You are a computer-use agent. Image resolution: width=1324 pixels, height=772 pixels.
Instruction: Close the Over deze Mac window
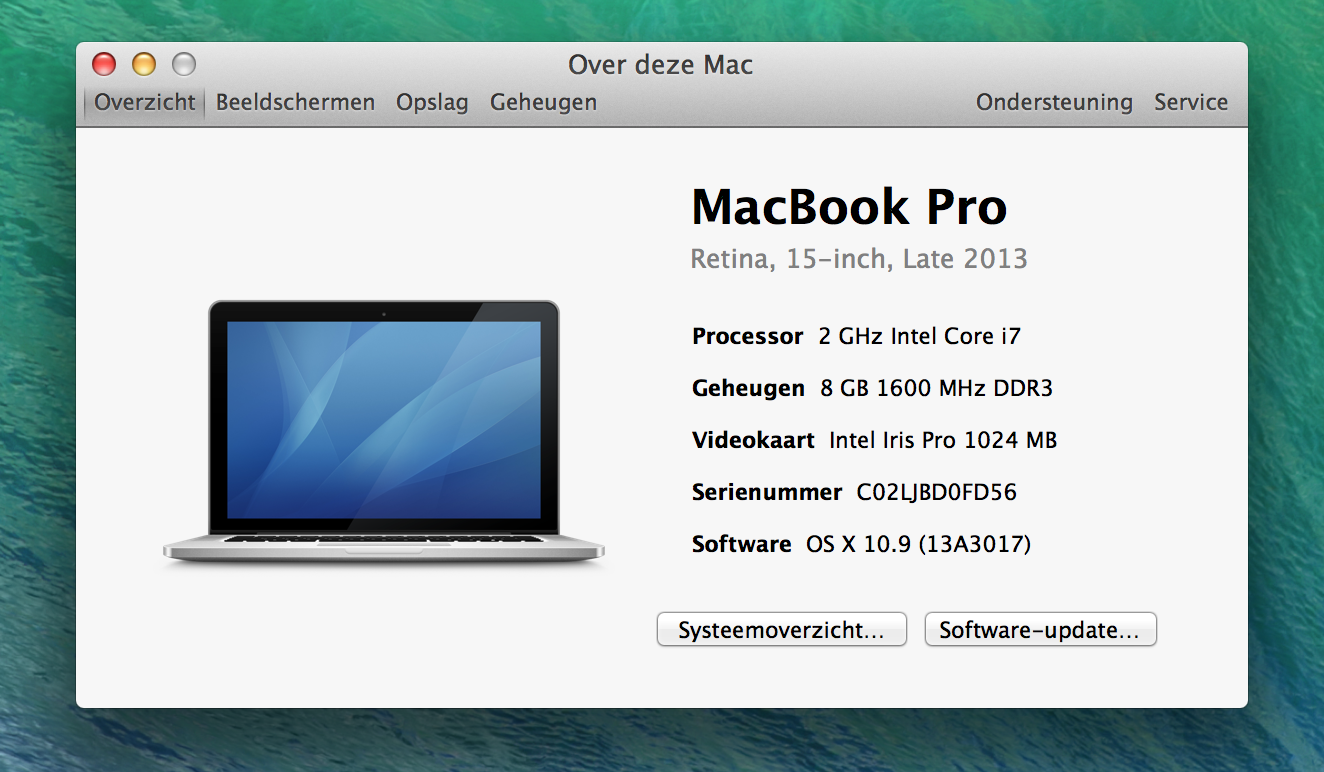click(x=104, y=65)
